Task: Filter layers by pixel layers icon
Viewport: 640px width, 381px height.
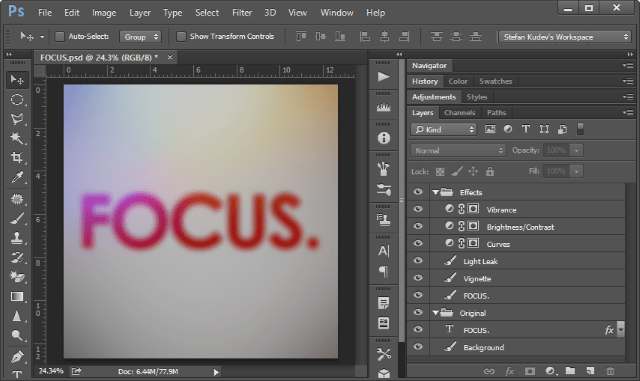Action: [490, 129]
